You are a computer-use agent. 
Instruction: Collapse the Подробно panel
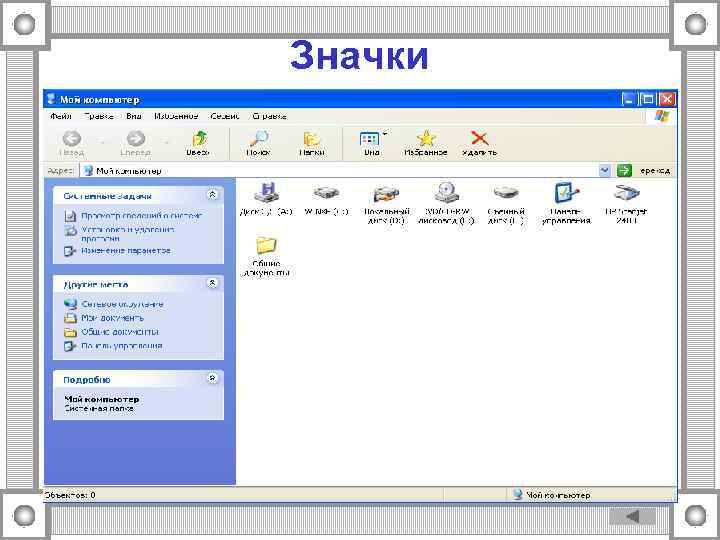(x=212, y=378)
